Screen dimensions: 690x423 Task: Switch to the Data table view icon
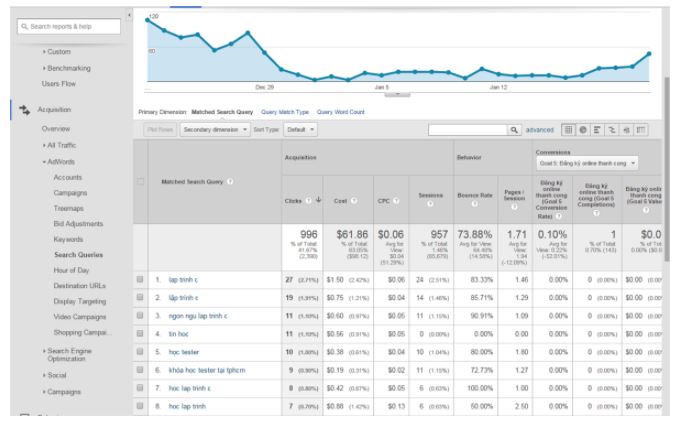(569, 130)
